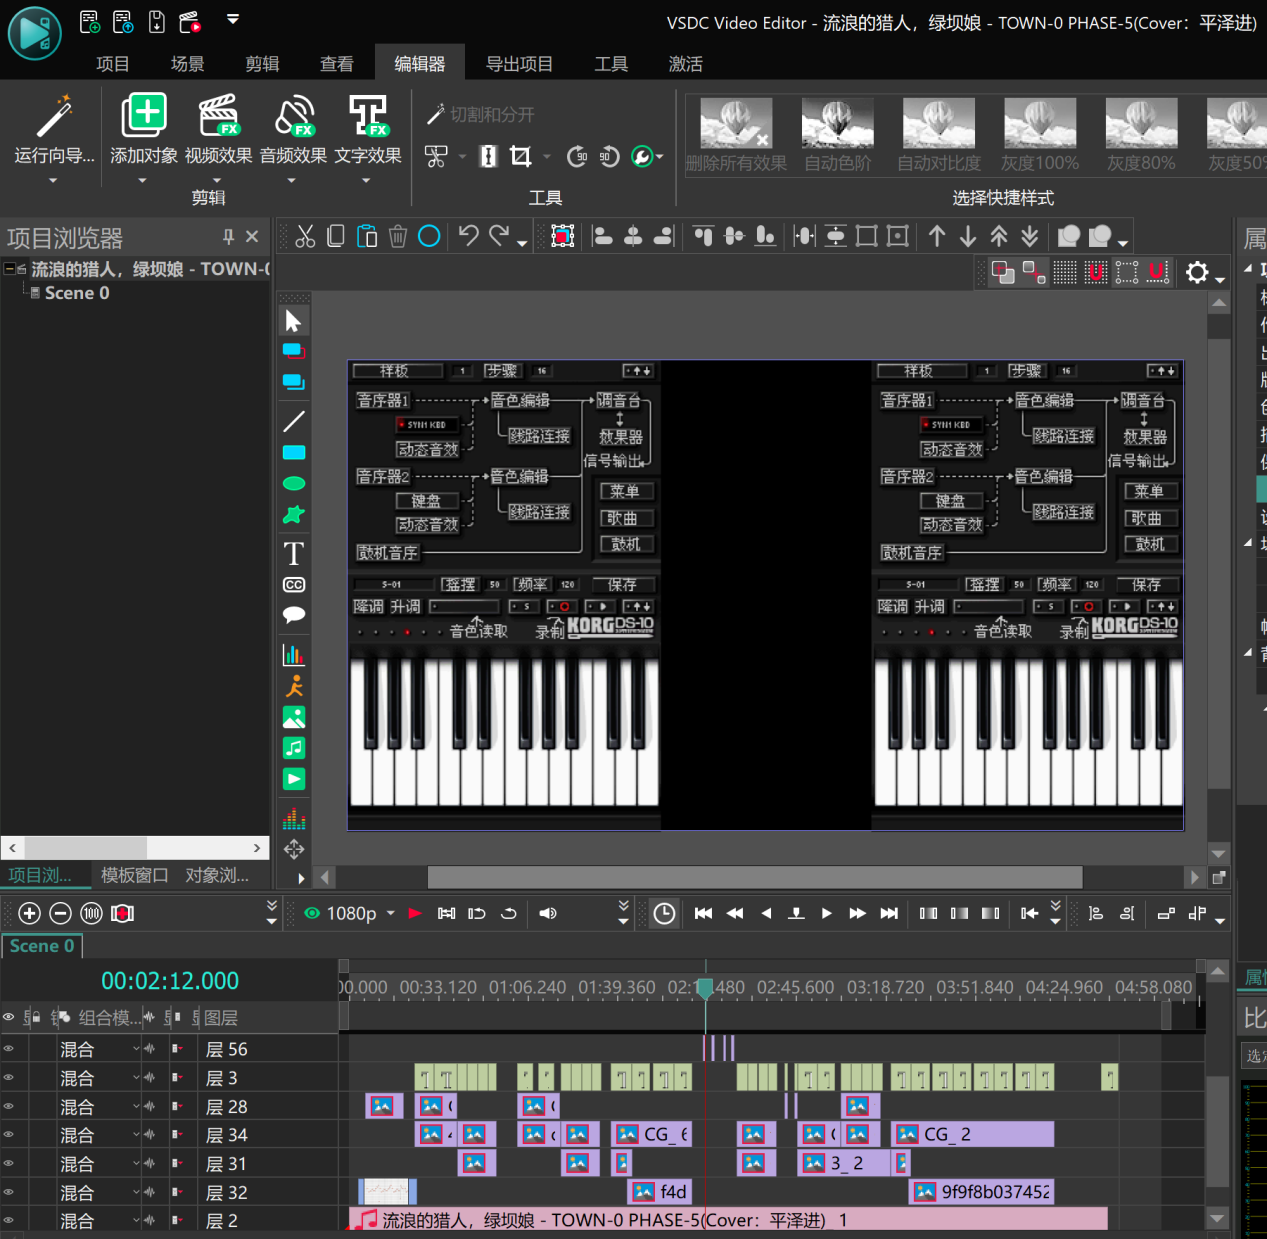Select the CG_2 clip on layer 34

click(x=973, y=1134)
